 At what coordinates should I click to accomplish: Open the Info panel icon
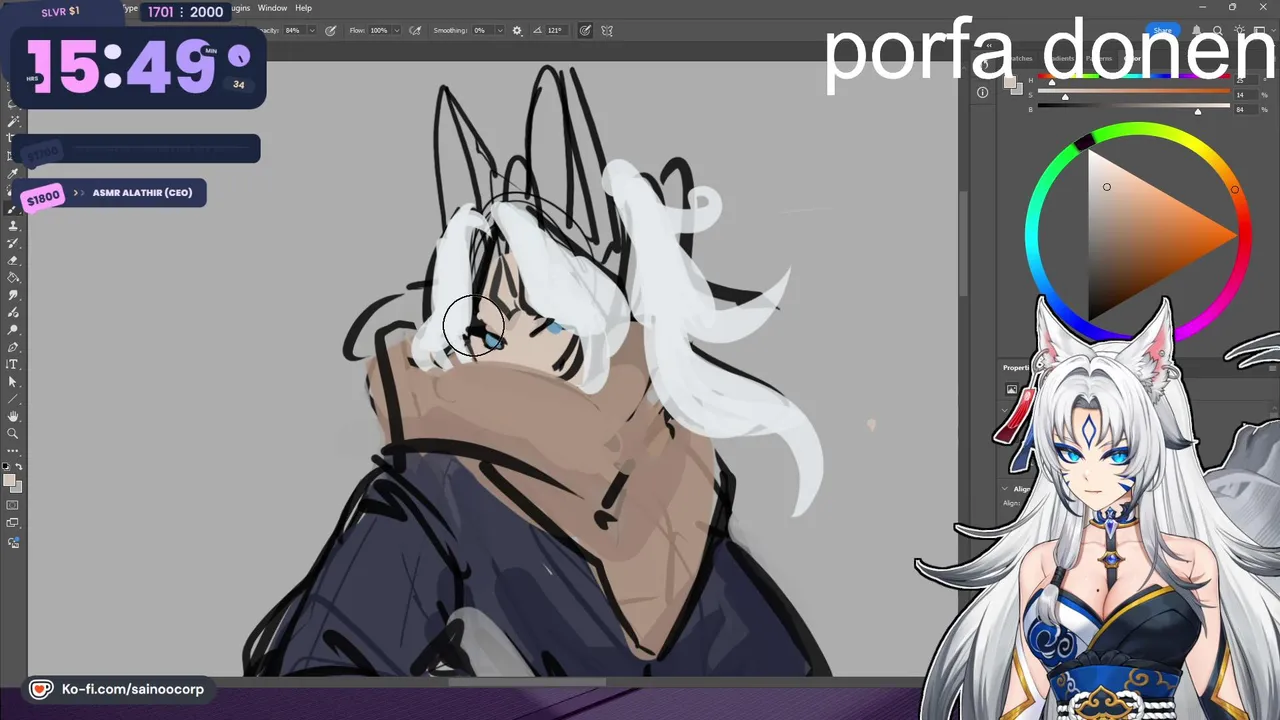[x=983, y=92]
